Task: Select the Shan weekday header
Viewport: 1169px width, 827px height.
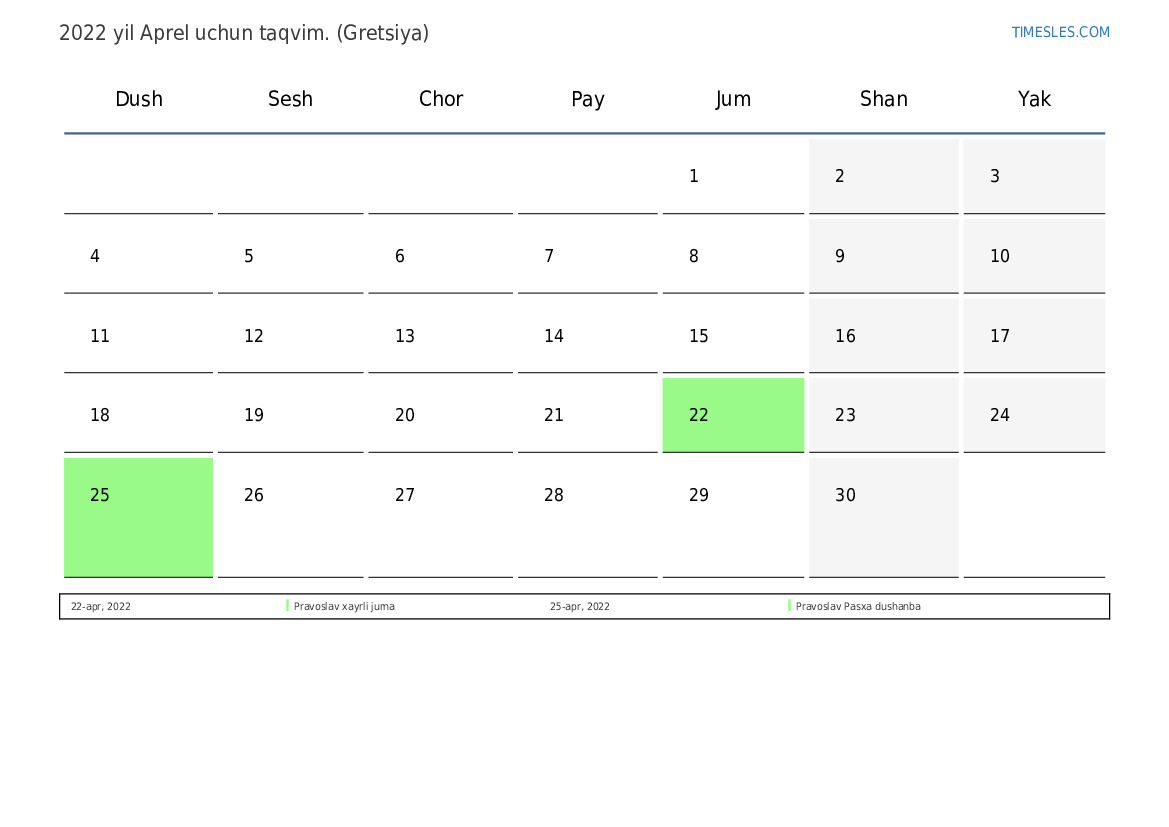Action: [x=883, y=99]
